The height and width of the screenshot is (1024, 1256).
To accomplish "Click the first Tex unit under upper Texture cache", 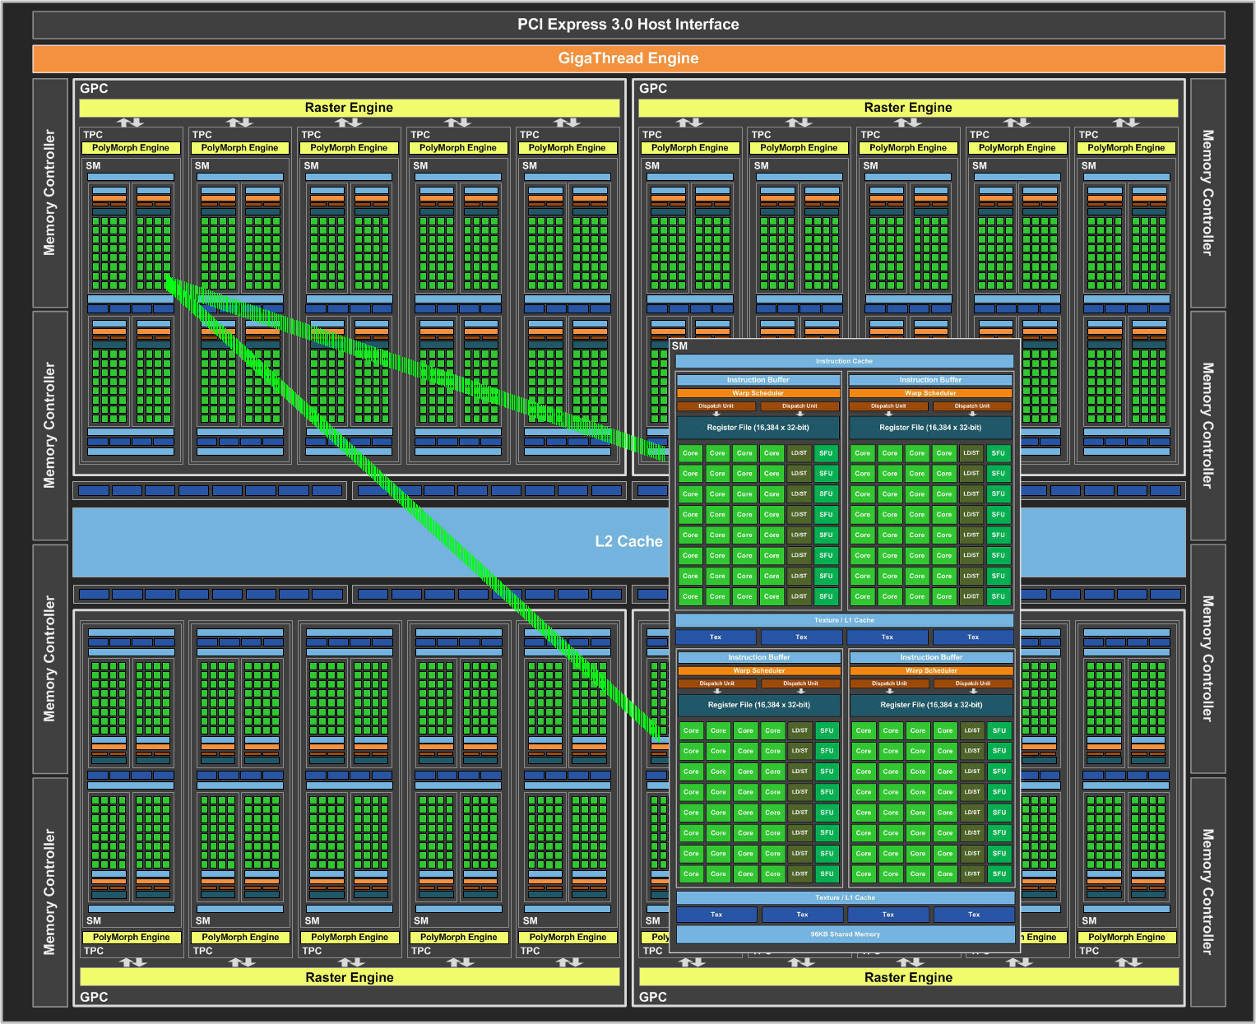I will click(716, 637).
